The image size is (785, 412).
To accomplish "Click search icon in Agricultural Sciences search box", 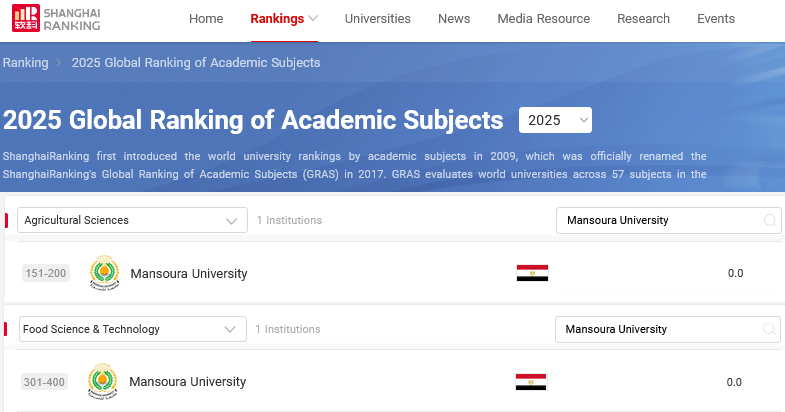I will coord(770,220).
